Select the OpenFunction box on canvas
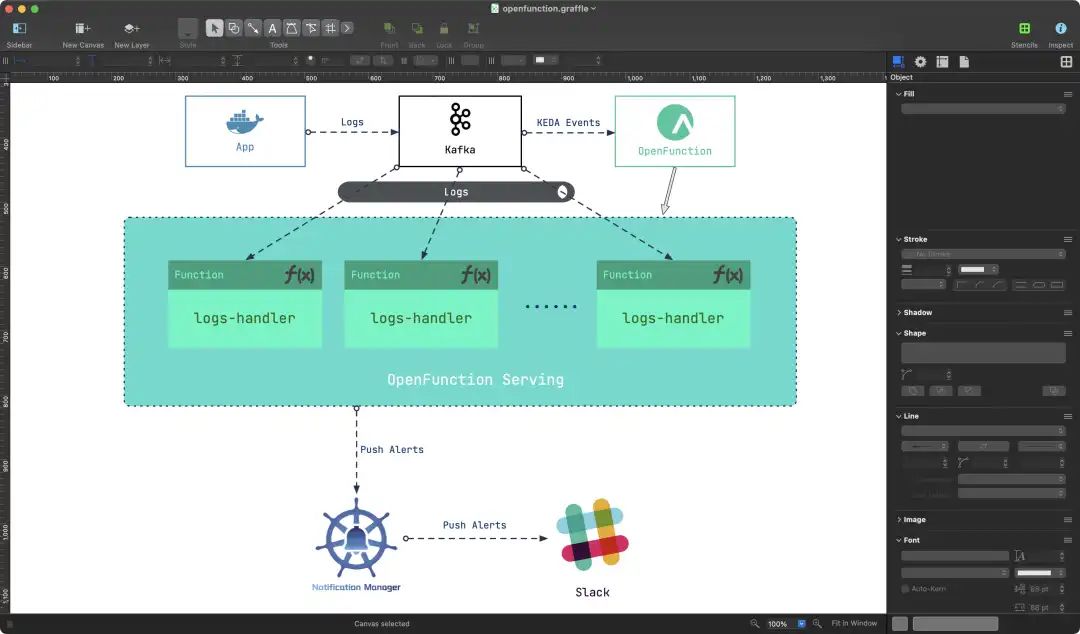Viewport: 1080px width, 634px height. [x=675, y=132]
